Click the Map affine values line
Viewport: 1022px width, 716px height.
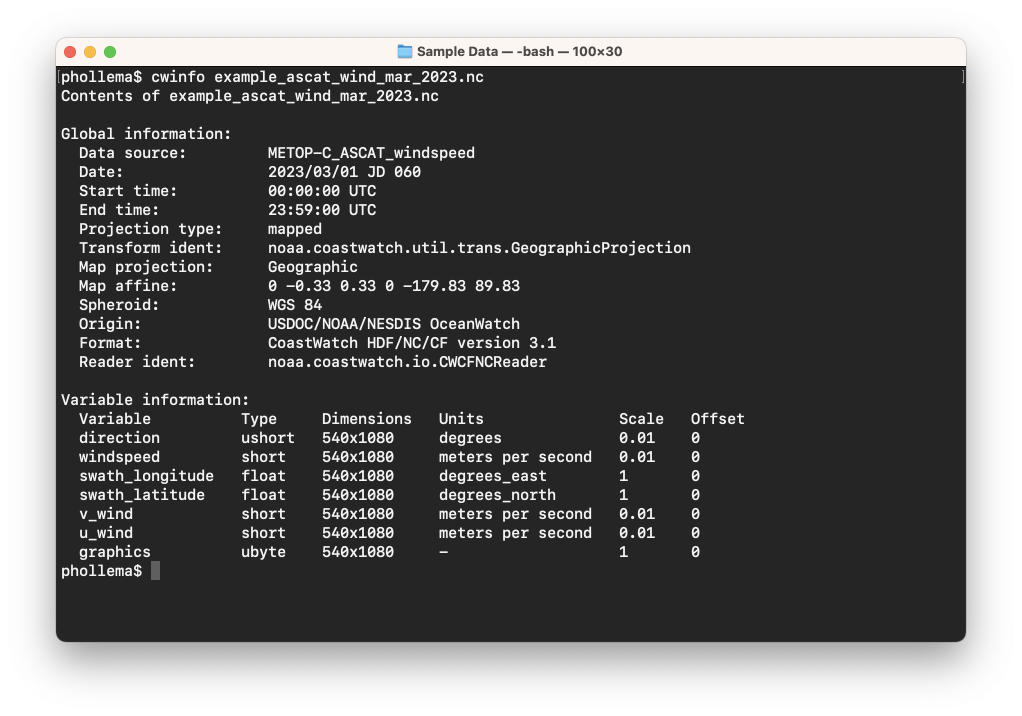click(x=393, y=286)
